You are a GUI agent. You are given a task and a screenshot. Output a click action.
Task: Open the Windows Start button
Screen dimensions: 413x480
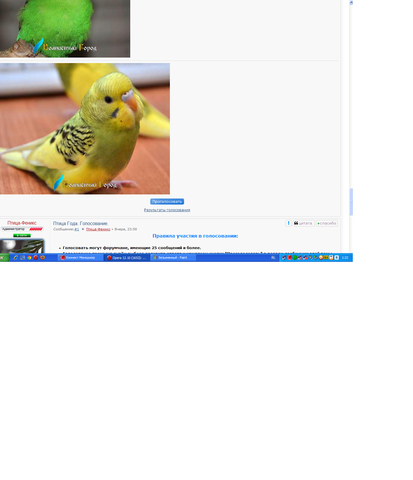pos(4,258)
